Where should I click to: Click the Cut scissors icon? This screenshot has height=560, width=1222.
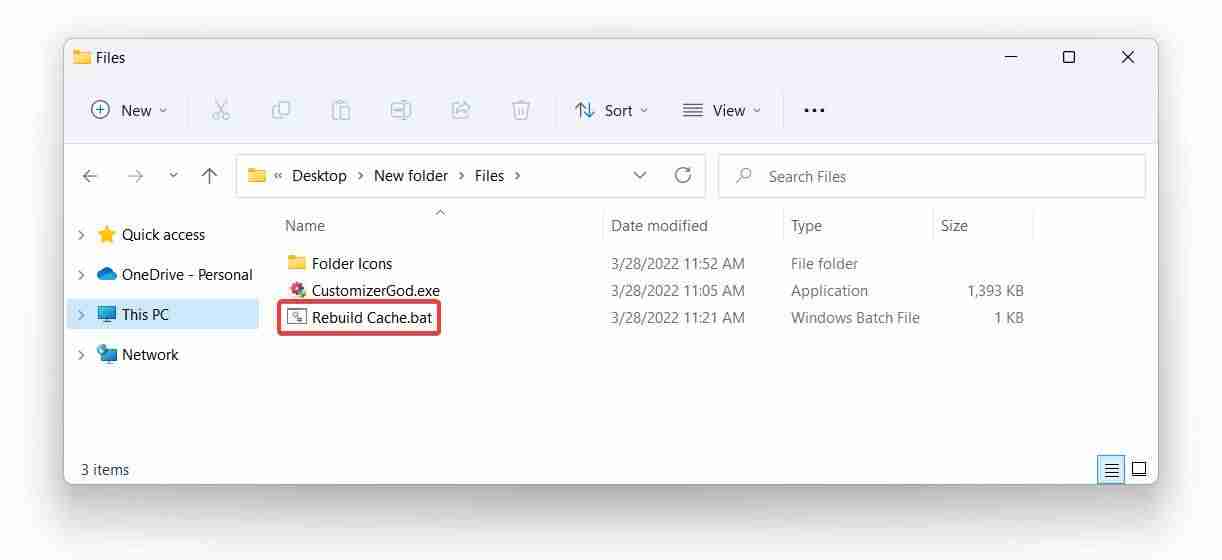(221, 110)
